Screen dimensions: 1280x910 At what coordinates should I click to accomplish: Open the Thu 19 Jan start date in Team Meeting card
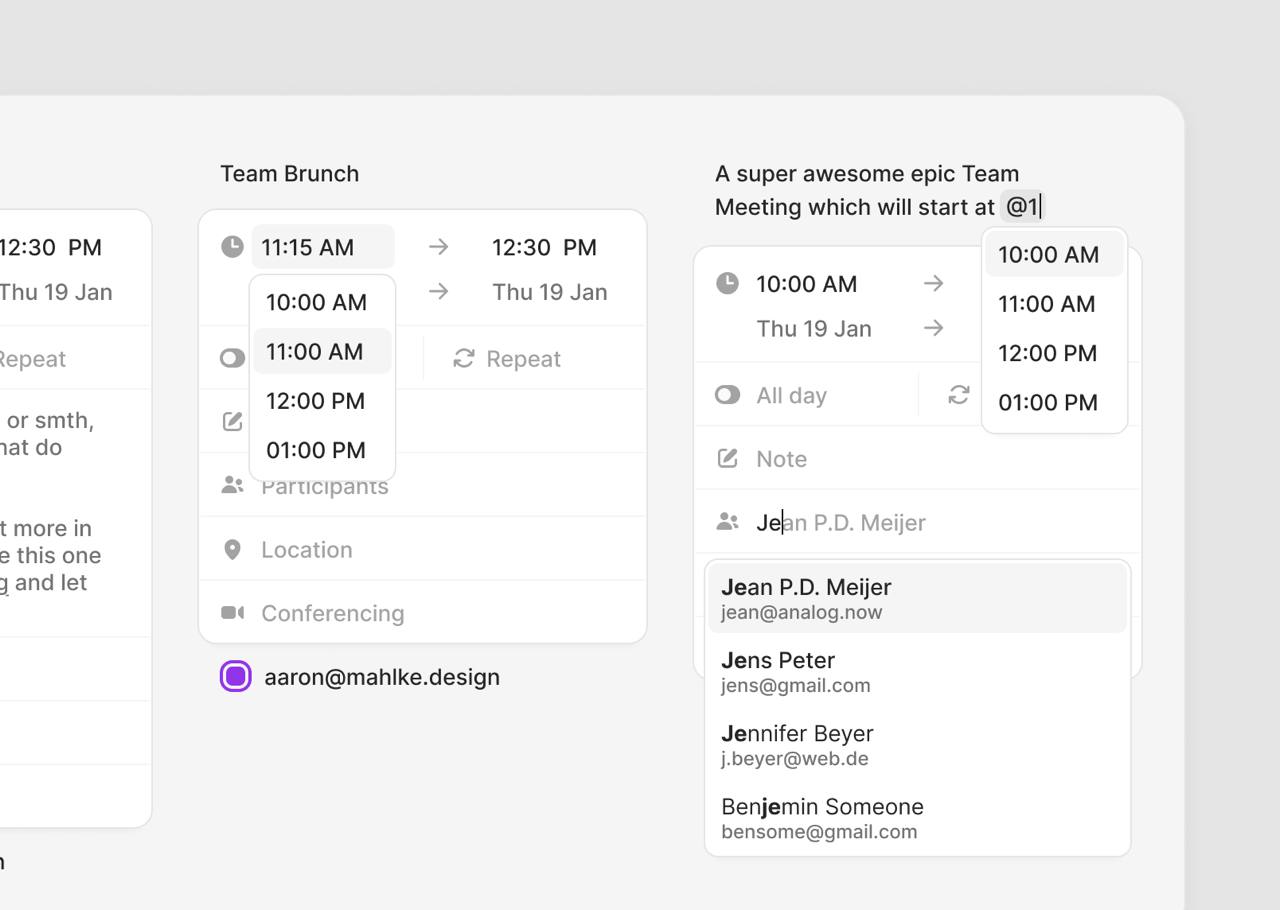coord(814,328)
